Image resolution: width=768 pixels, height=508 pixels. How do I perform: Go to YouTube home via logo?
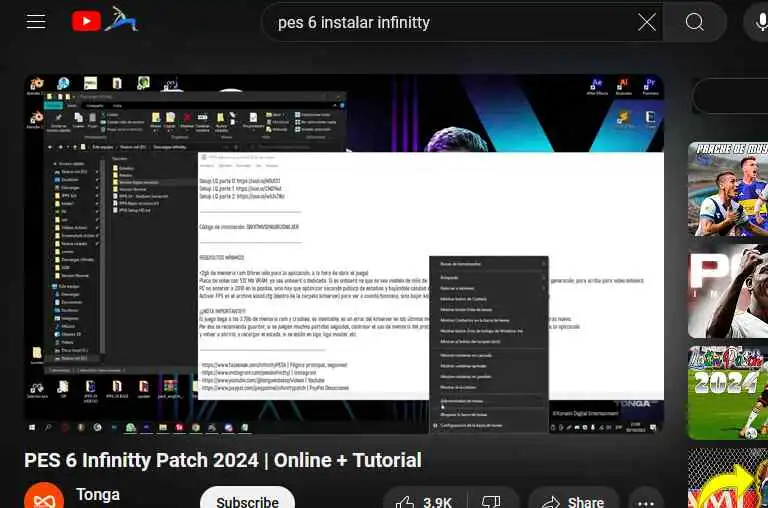(x=105, y=21)
